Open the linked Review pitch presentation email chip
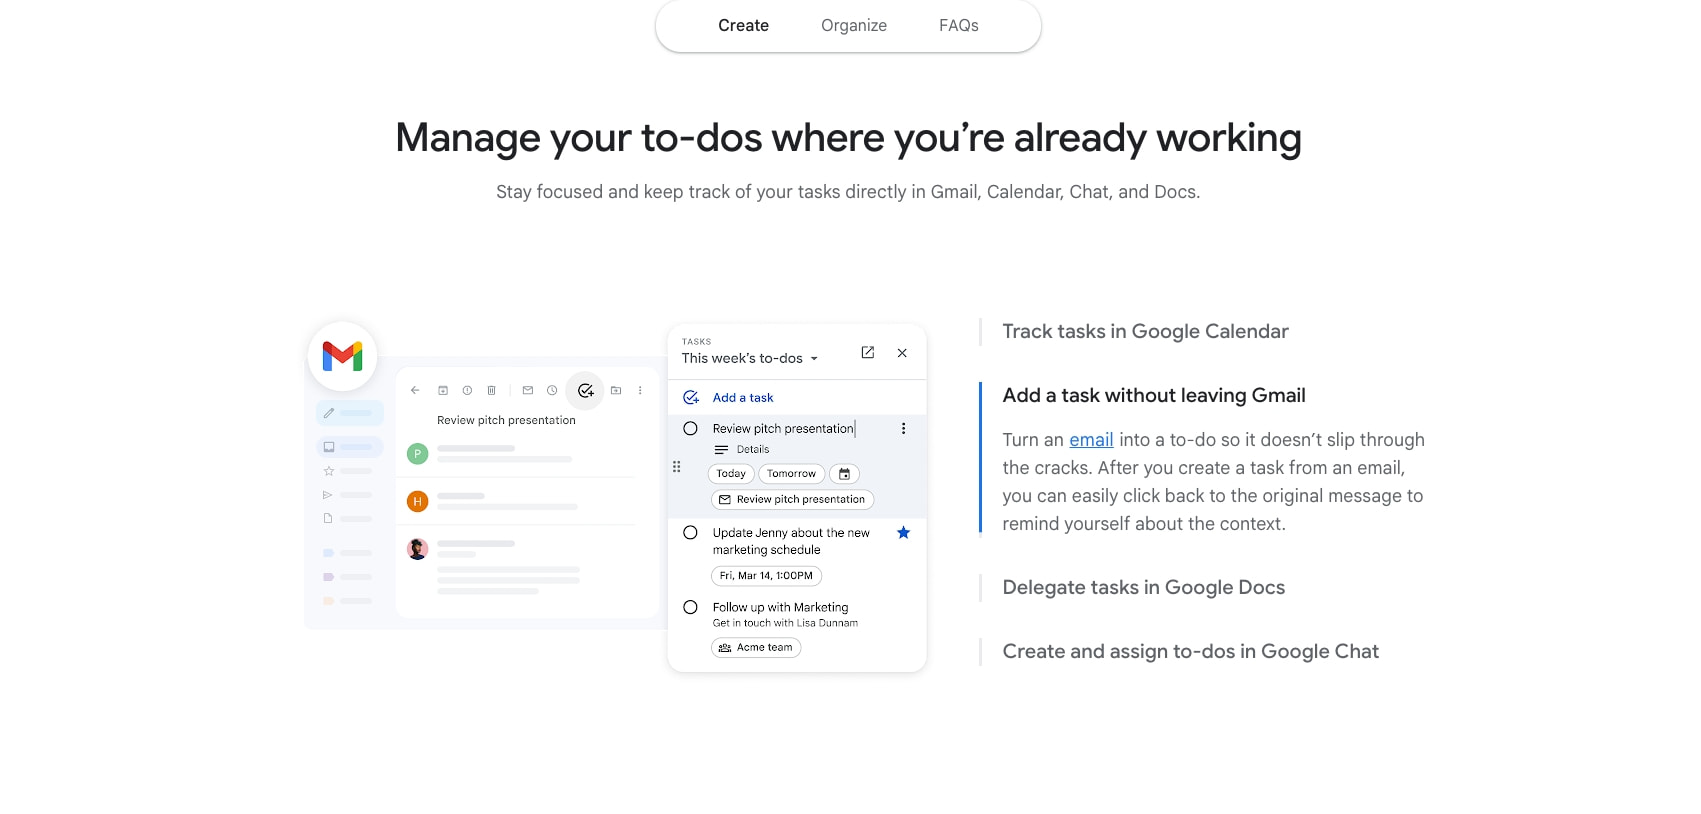This screenshot has height=814, width=1701. coord(792,500)
